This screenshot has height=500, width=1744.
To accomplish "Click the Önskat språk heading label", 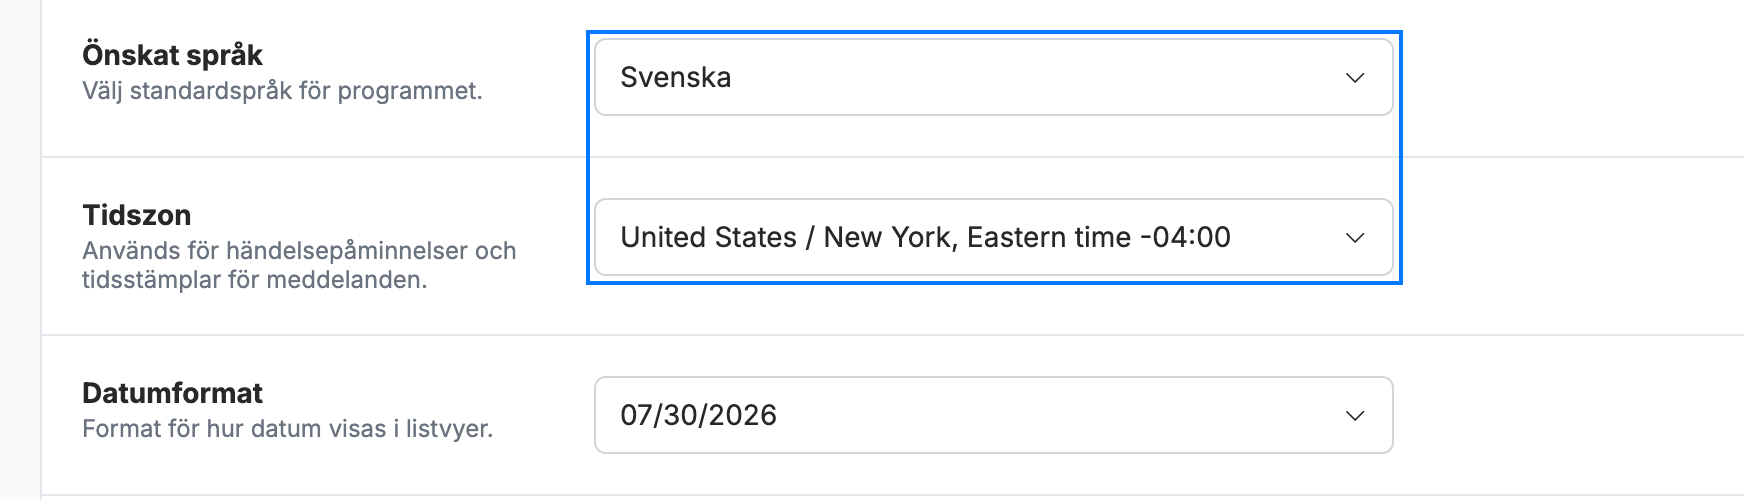I will [172, 55].
